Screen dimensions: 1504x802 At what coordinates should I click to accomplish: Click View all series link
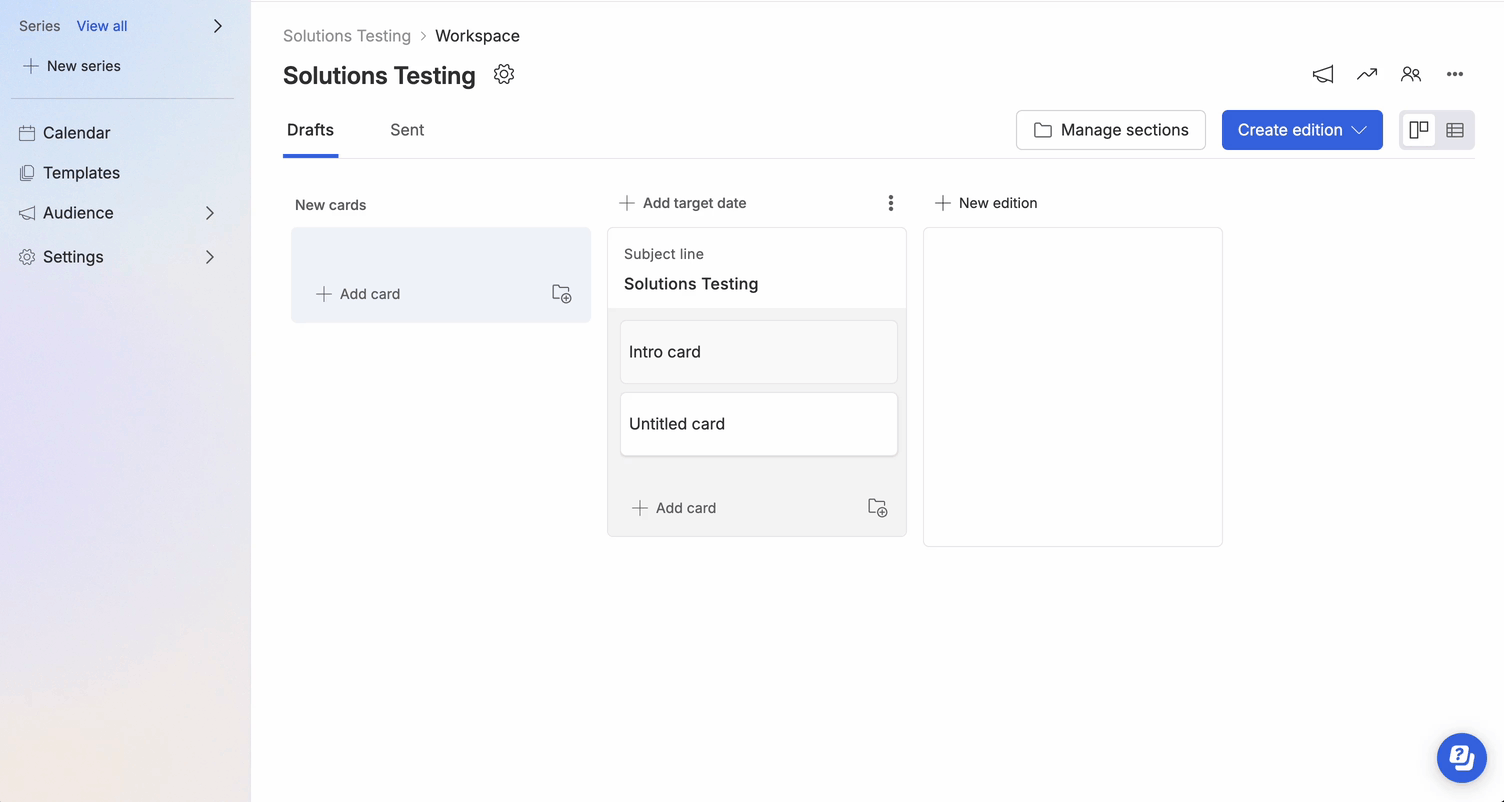point(102,26)
